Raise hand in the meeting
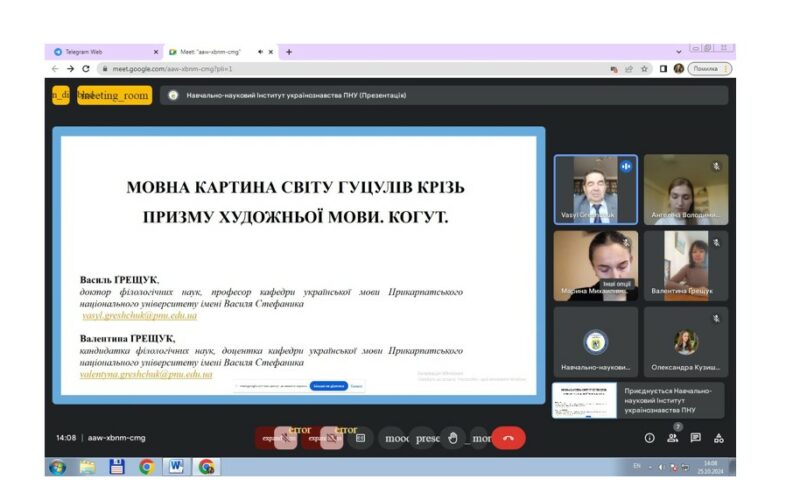Viewport: 800px width, 500px height. click(x=452, y=438)
